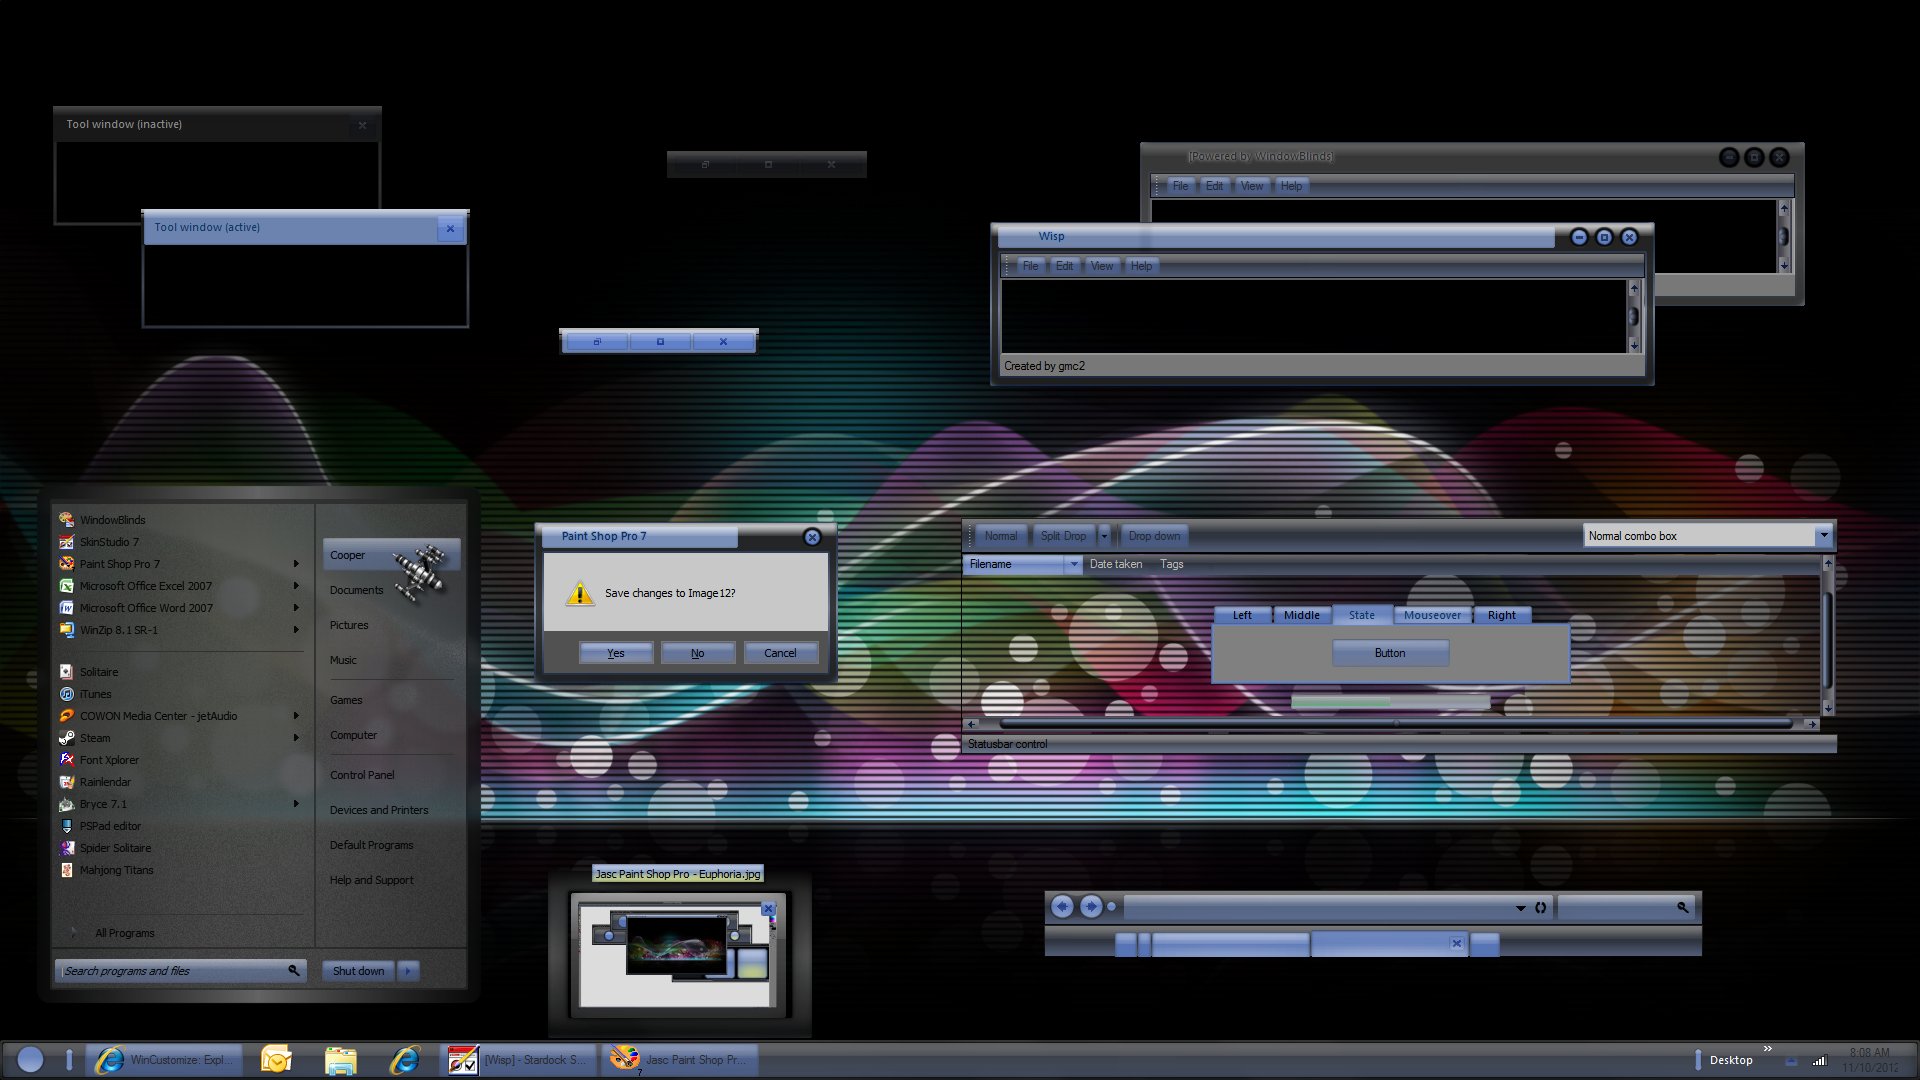Click No in Paint Shop Pro dialog
The height and width of the screenshot is (1080, 1920).
pyautogui.click(x=698, y=653)
